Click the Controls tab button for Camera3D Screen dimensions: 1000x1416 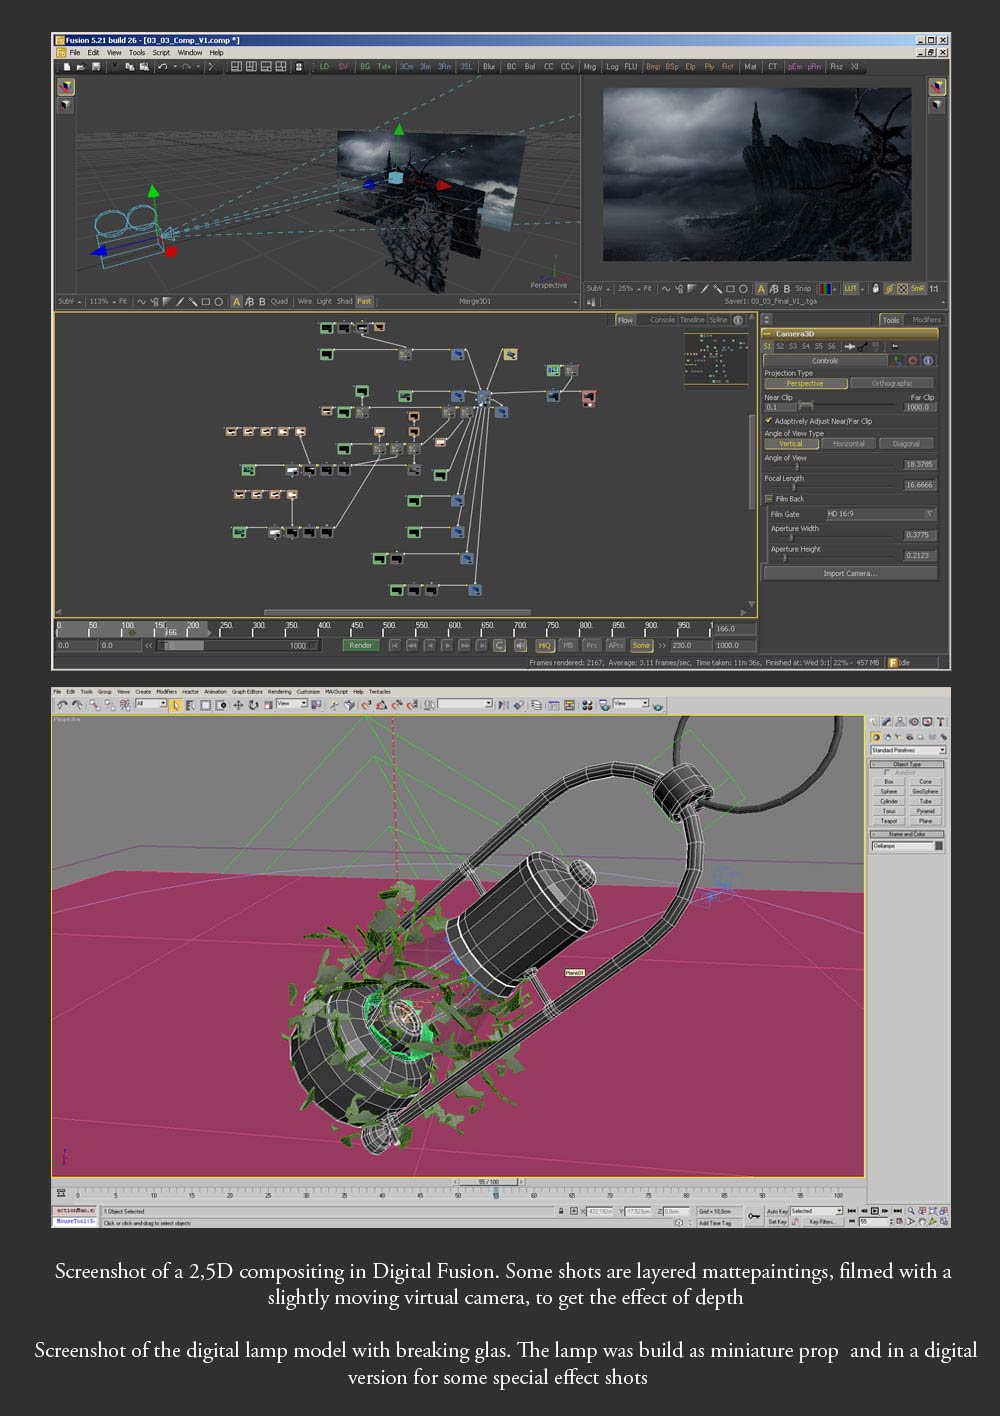click(x=825, y=360)
